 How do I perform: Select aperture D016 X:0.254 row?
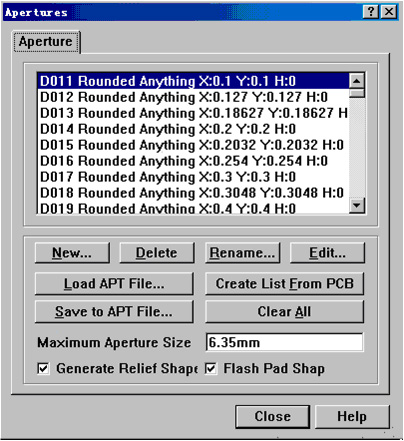point(193,161)
